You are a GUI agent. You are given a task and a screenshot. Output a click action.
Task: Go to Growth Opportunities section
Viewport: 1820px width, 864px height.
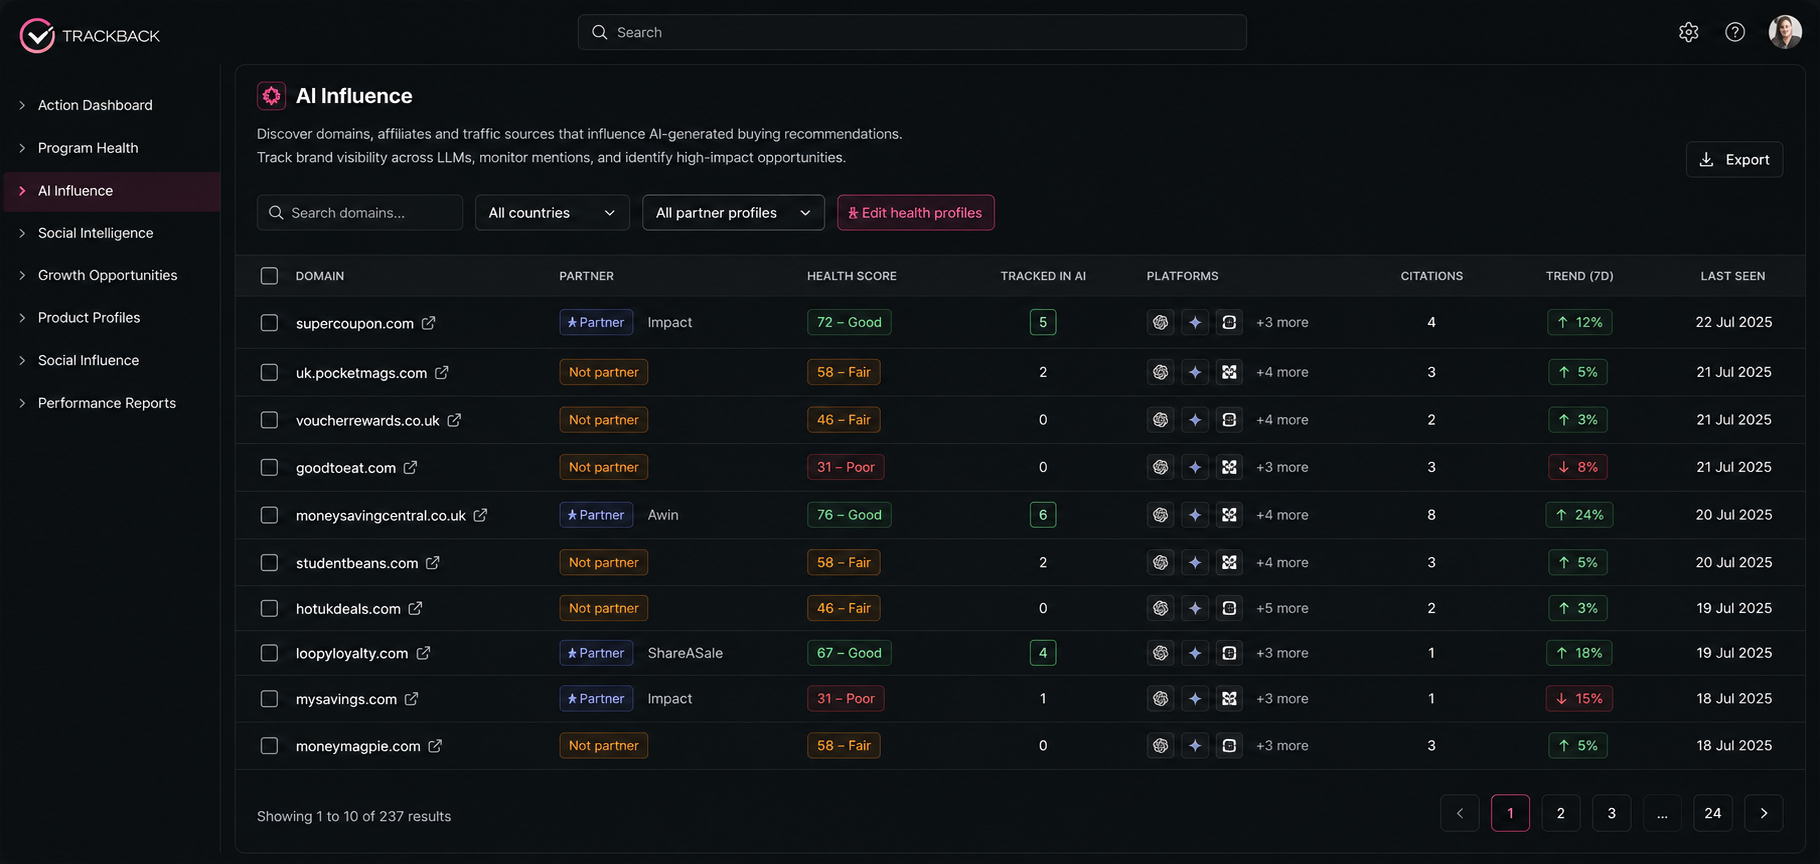(x=107, y=275)
